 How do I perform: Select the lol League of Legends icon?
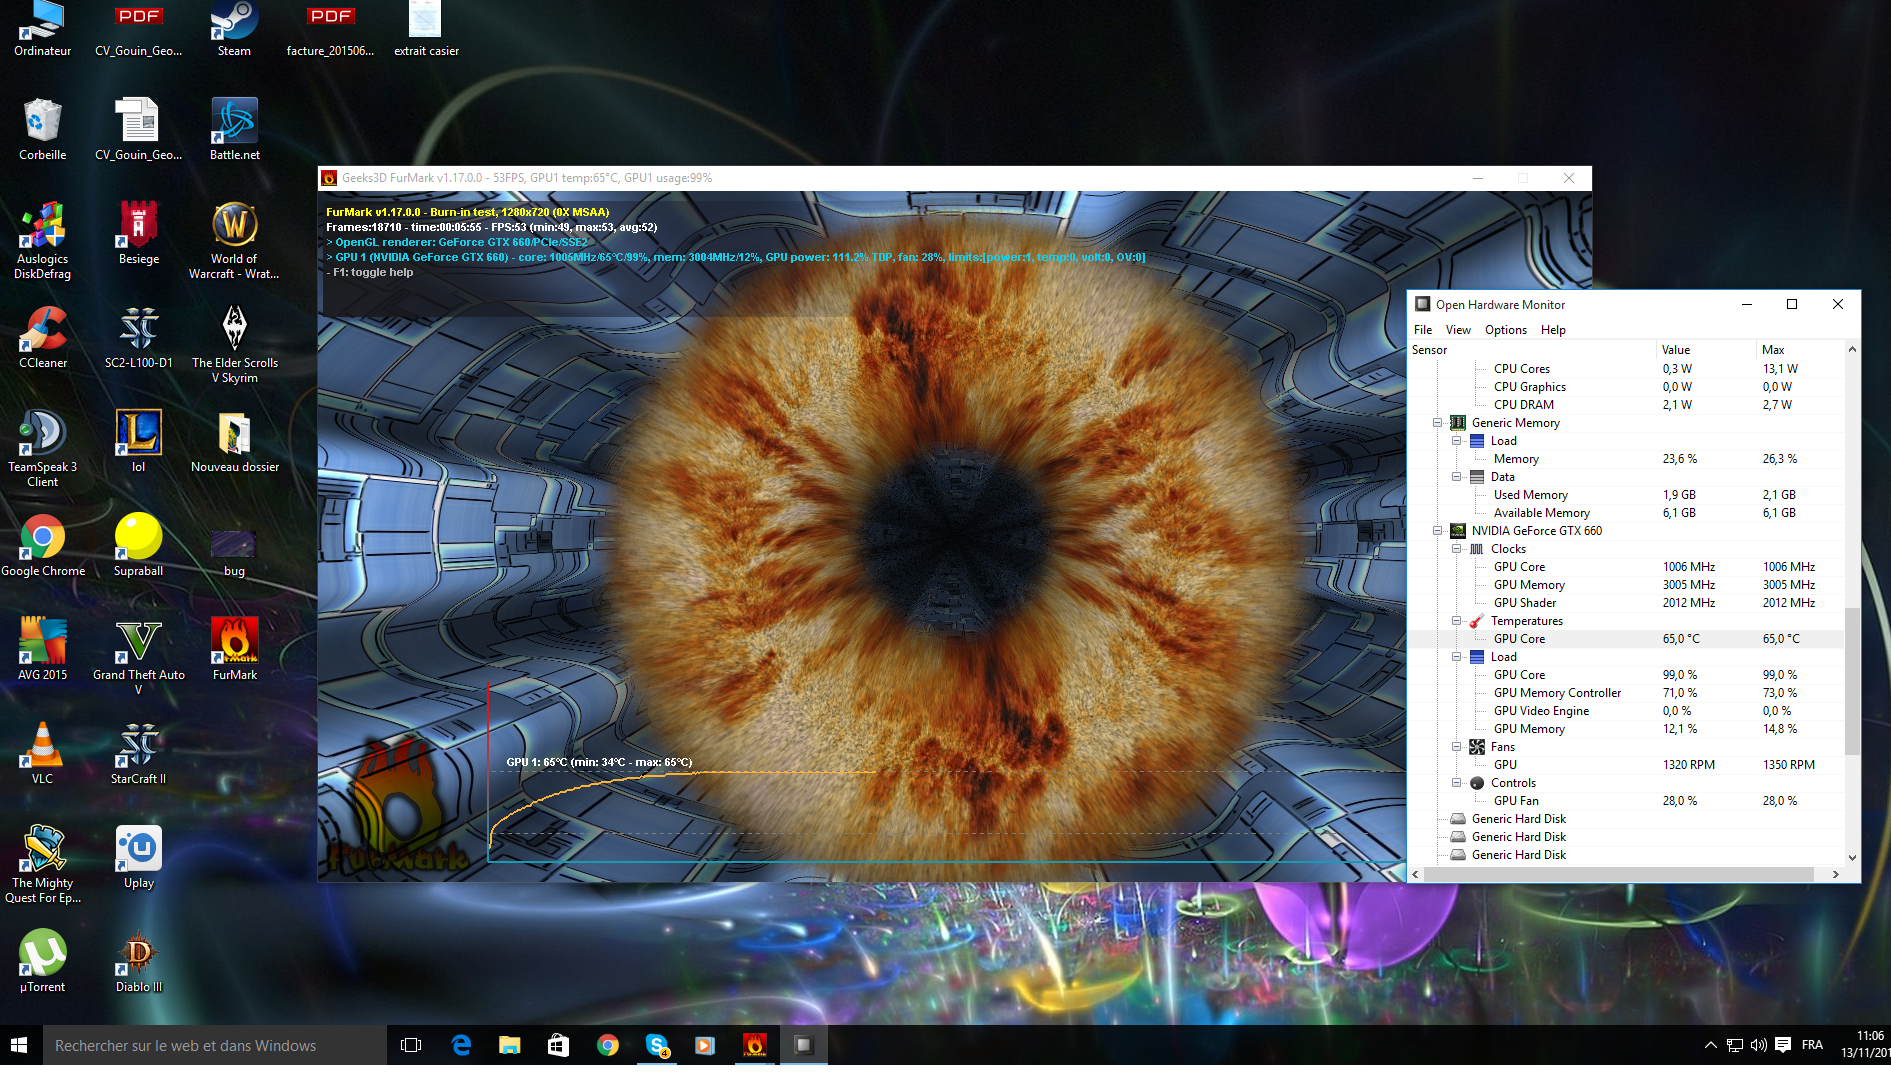point(139,441)
